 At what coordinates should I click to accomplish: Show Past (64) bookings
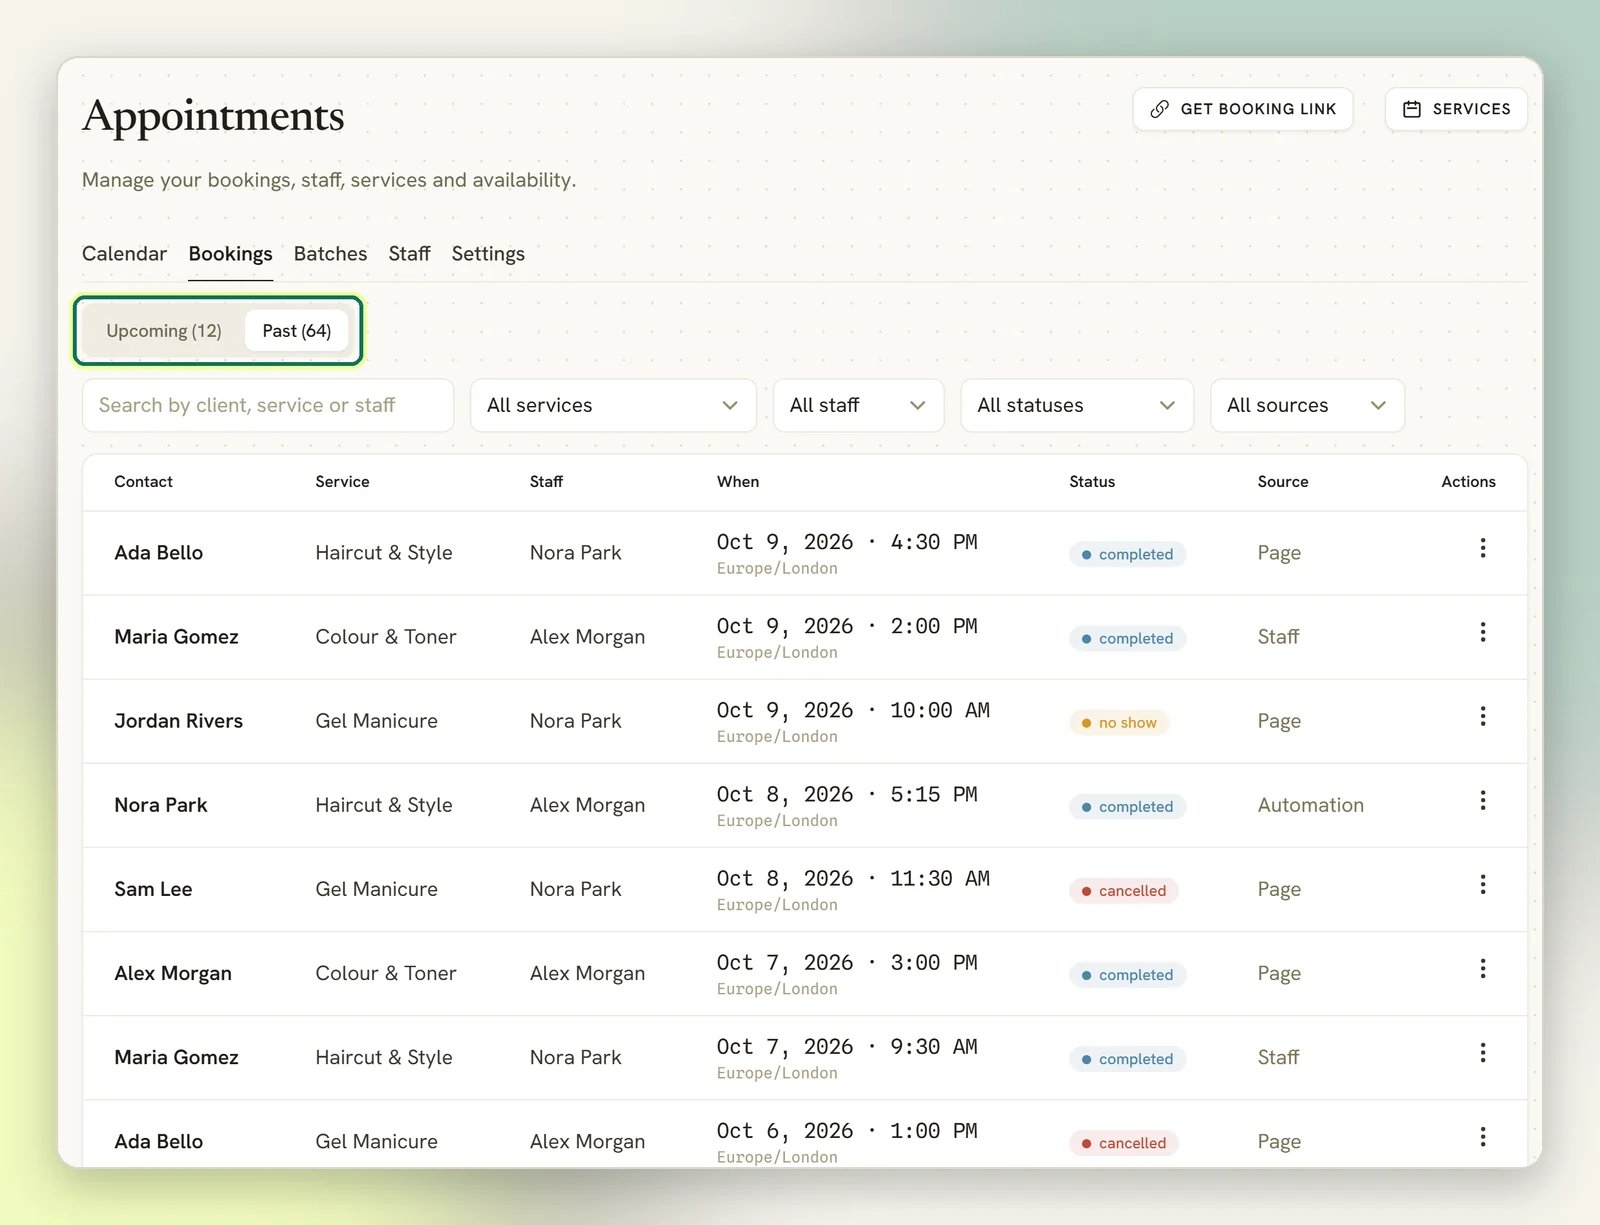297,331
